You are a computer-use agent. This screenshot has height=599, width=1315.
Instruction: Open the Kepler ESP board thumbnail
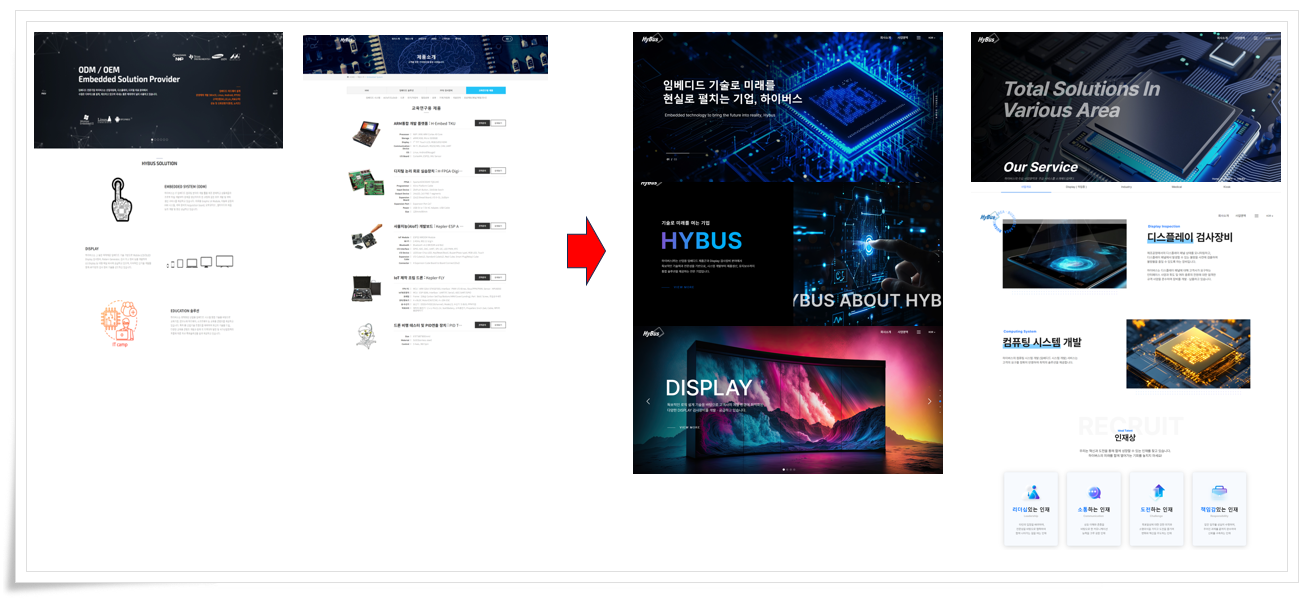click(x=367, y=236)
